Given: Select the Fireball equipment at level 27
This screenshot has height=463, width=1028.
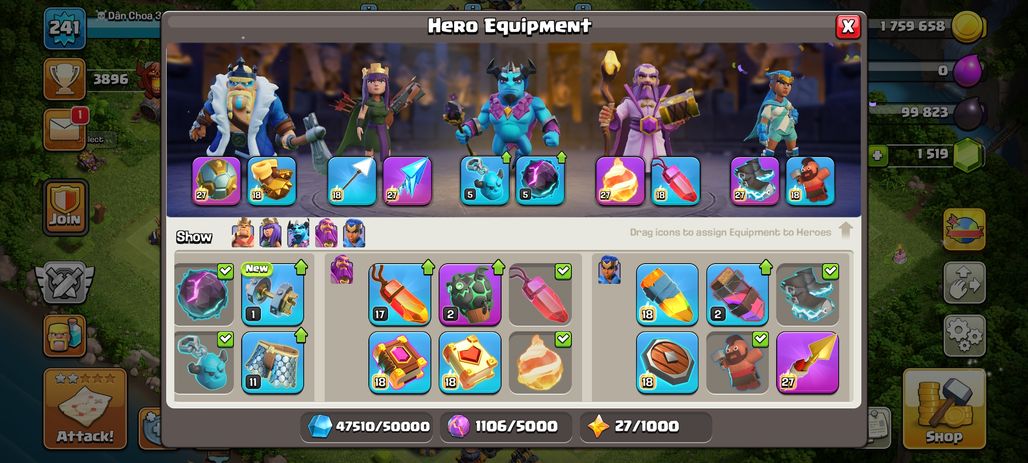Looking at the screenshot, I should pyautogui.click(x=620, y=181).
